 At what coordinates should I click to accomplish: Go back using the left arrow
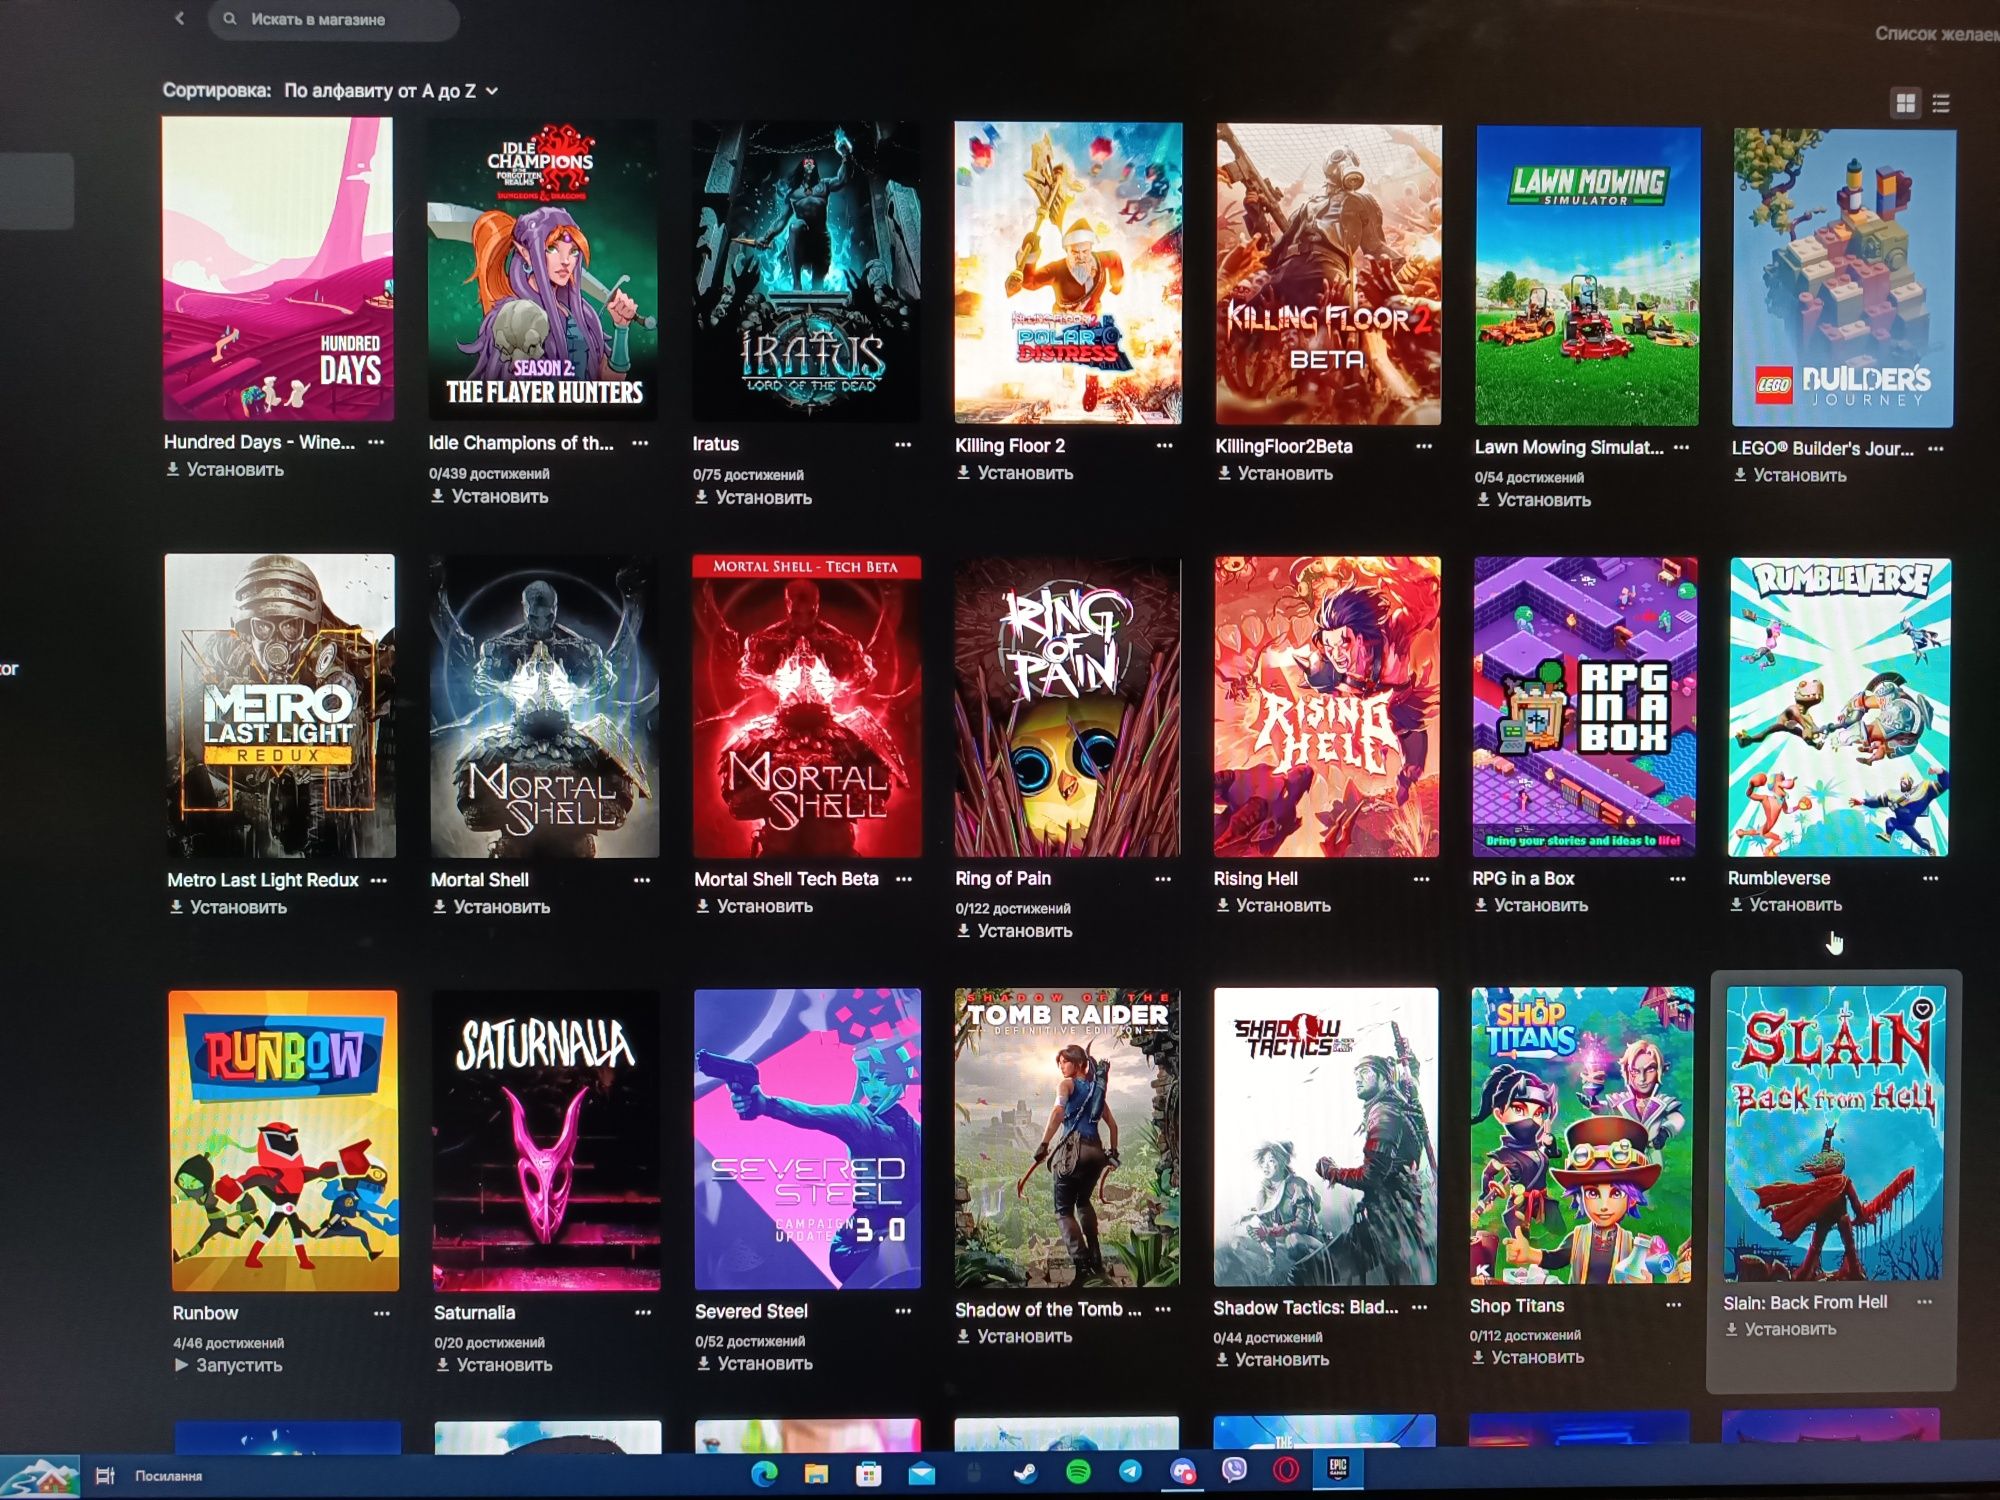(180, 18)
